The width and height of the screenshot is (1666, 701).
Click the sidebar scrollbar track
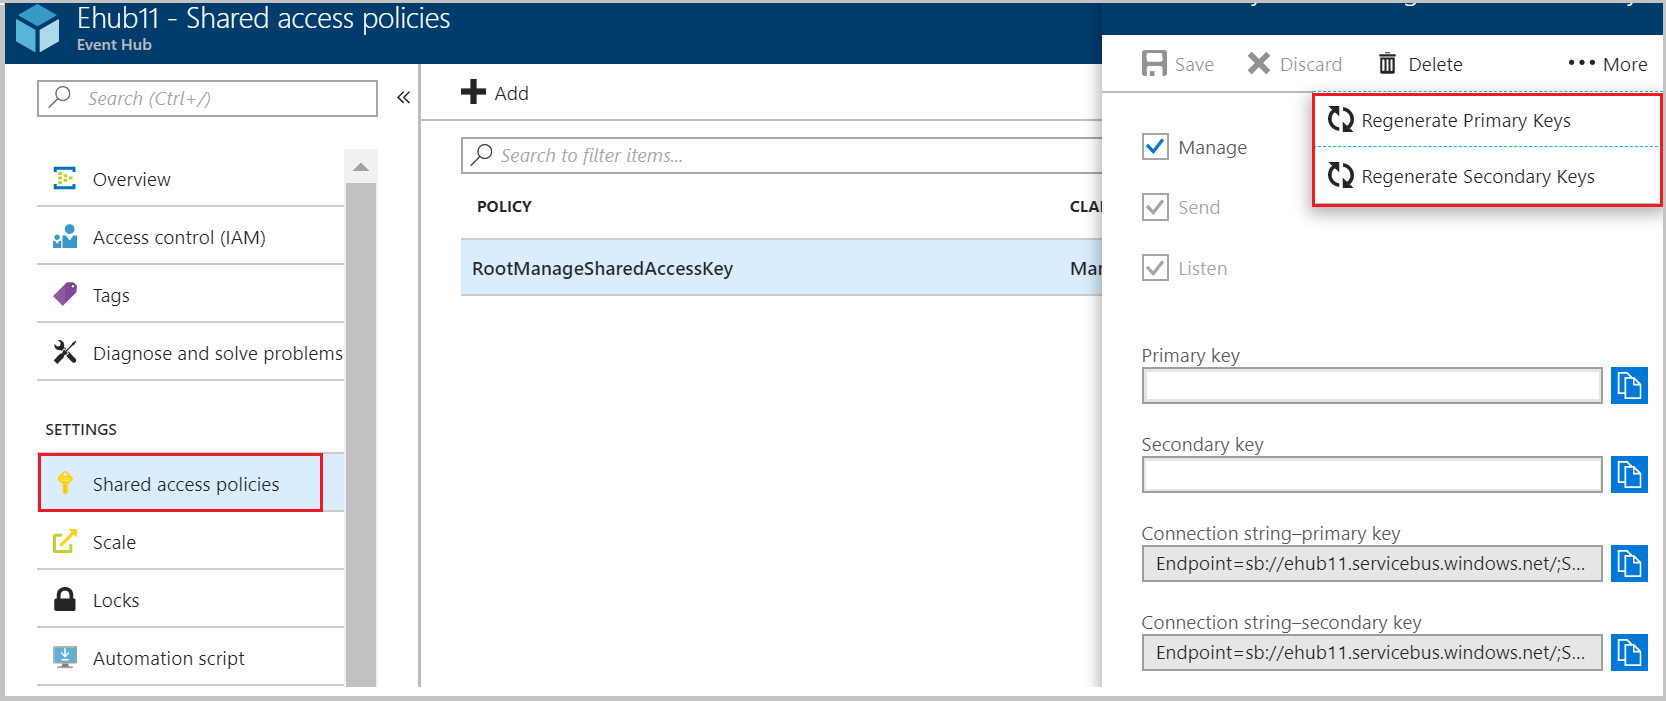pos(361,434)
